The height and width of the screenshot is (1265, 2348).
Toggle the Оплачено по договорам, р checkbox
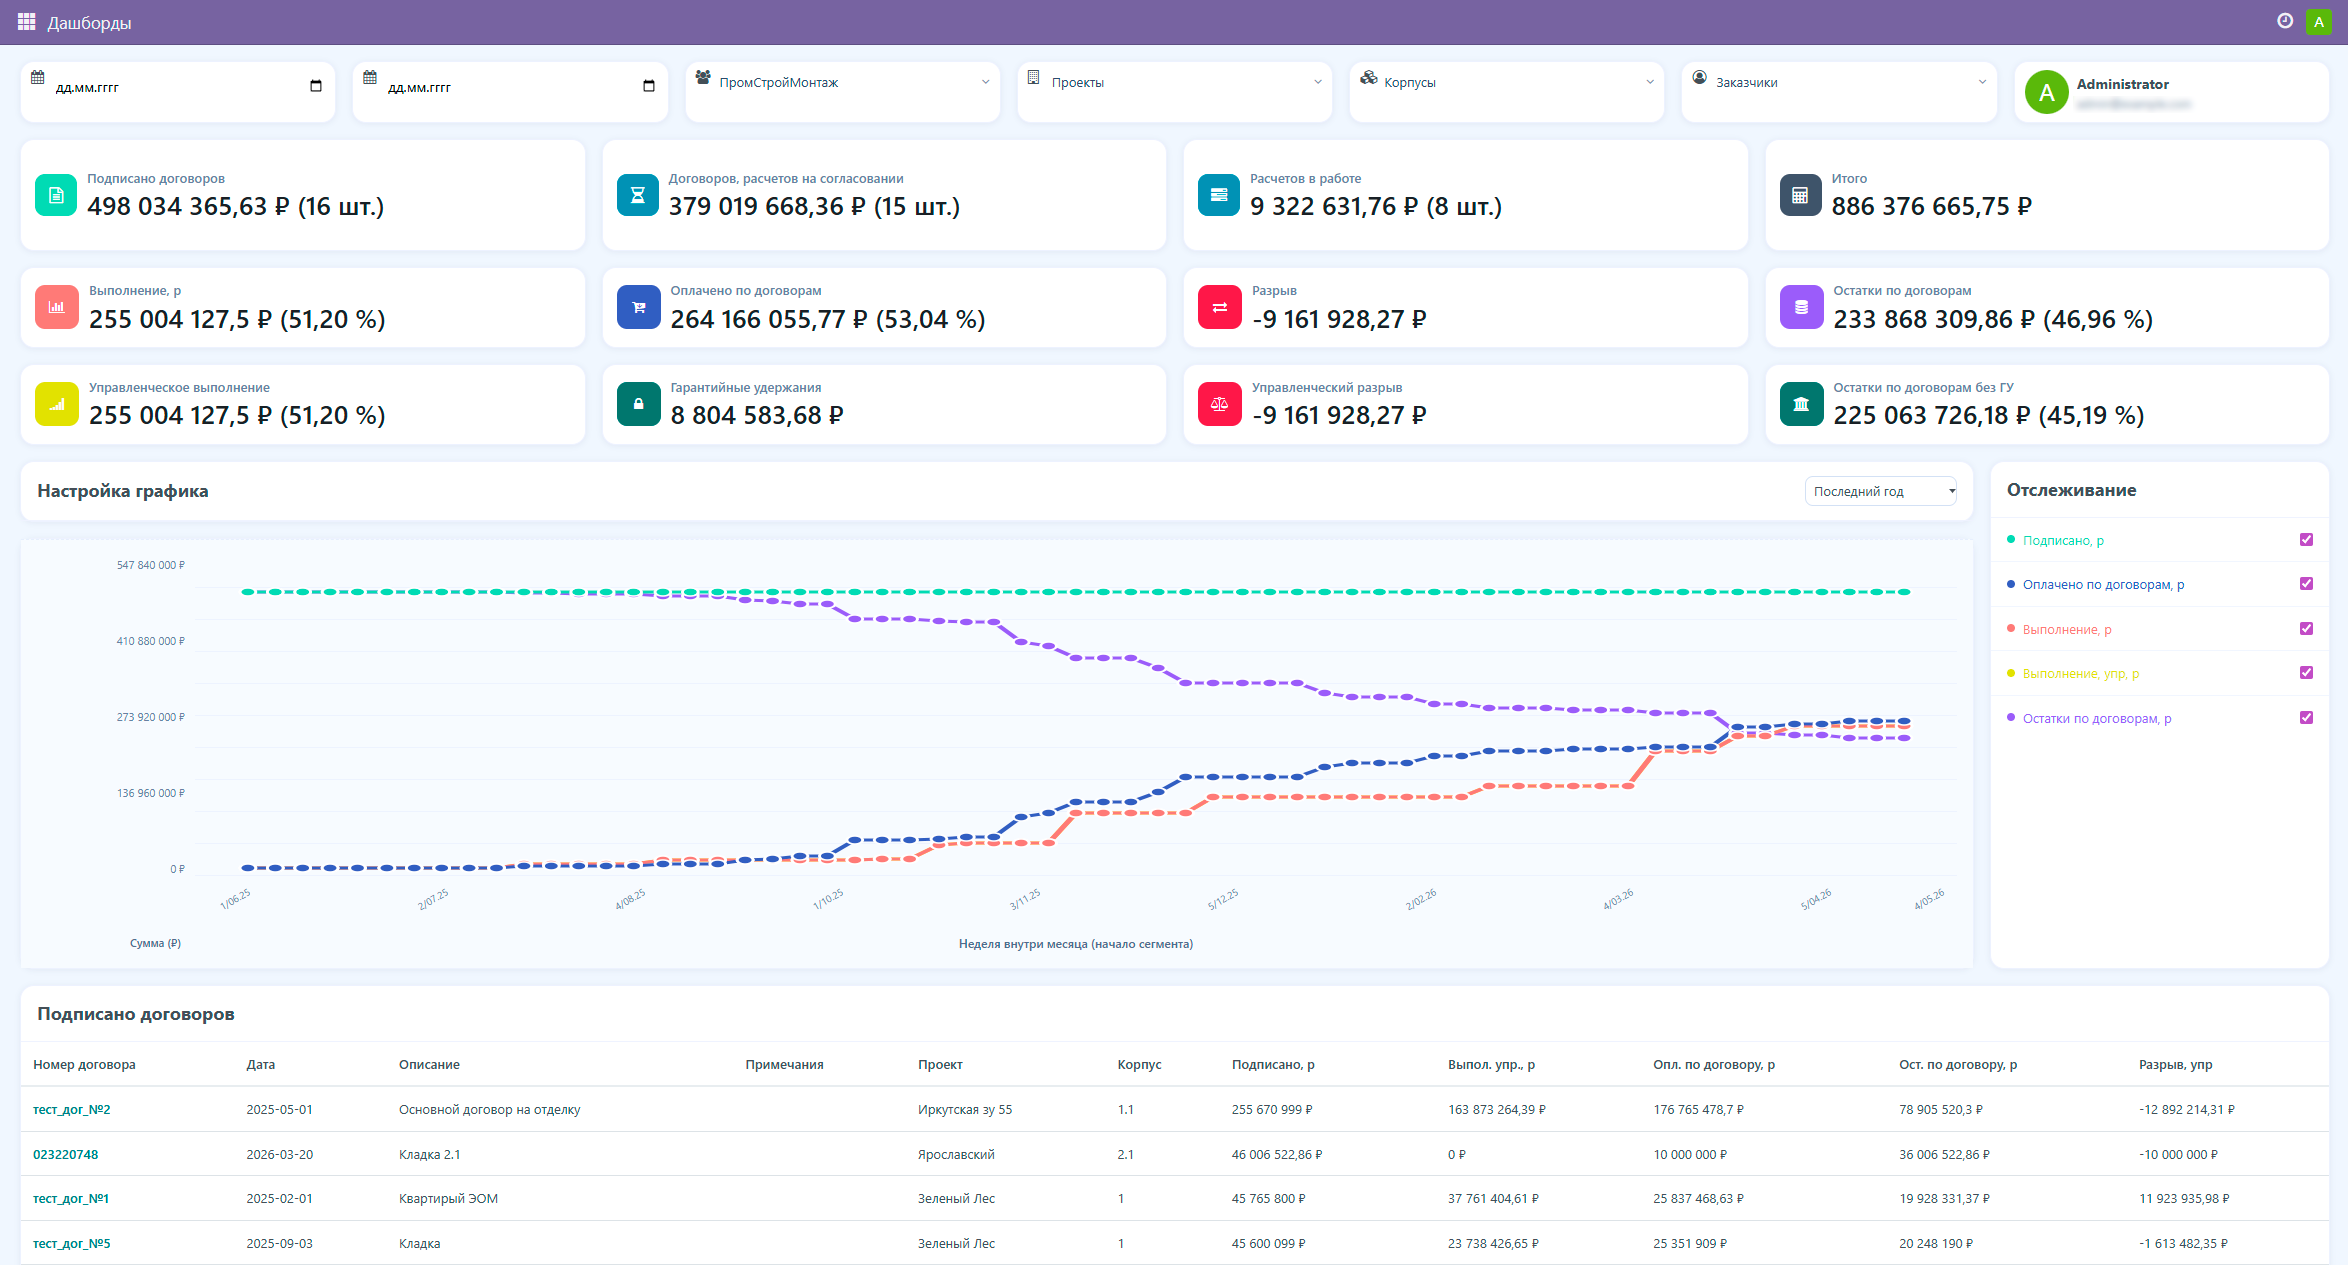pos(2306,584)
